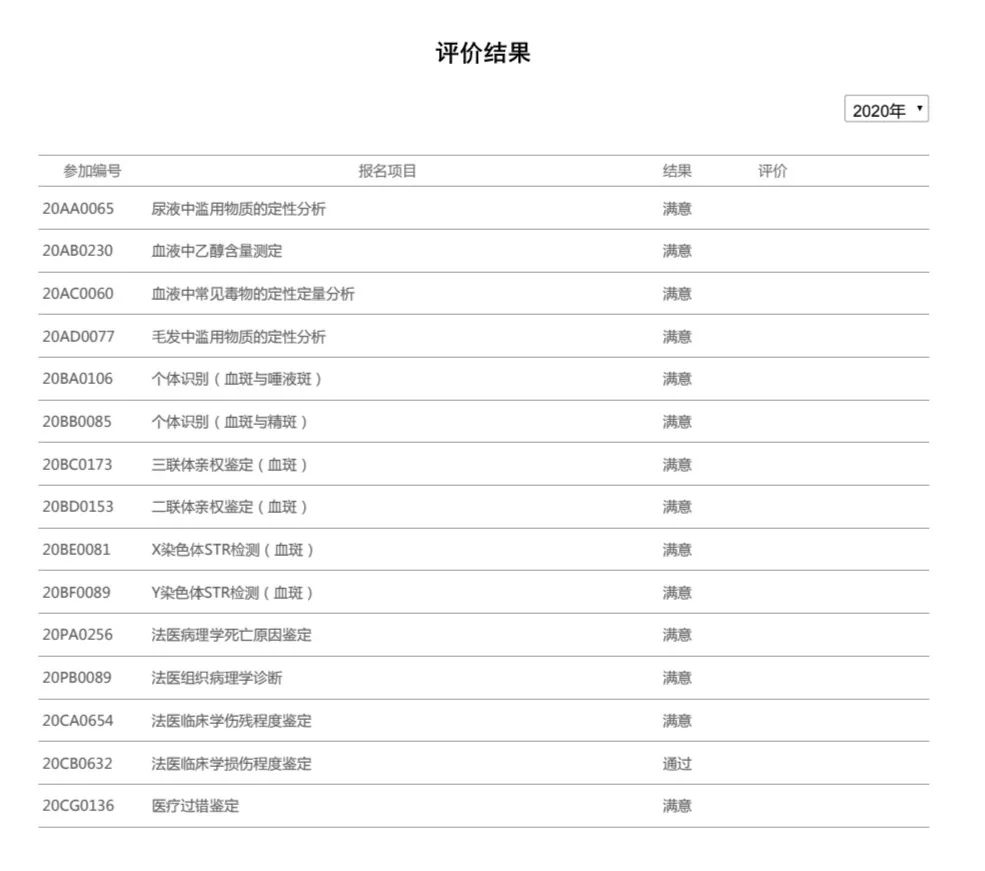
Task: Select entry number 20CB0632
Action: (78, 764)
